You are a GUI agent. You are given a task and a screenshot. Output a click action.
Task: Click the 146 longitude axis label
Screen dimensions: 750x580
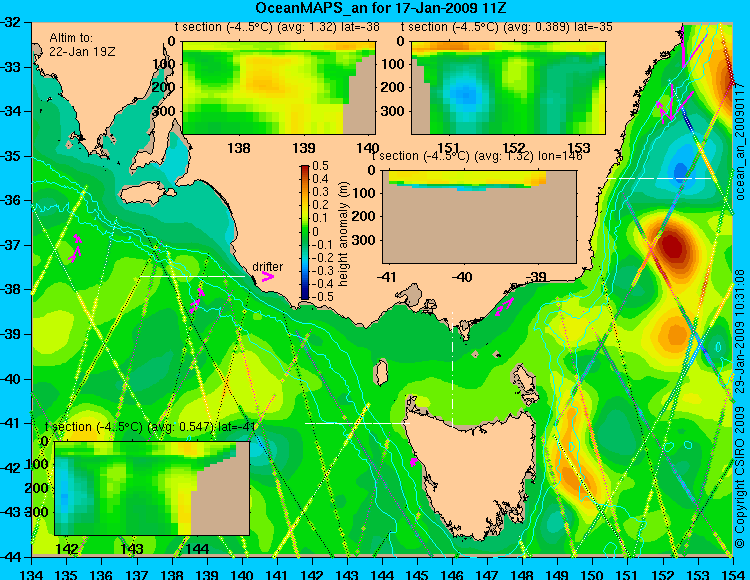point(452,574)
